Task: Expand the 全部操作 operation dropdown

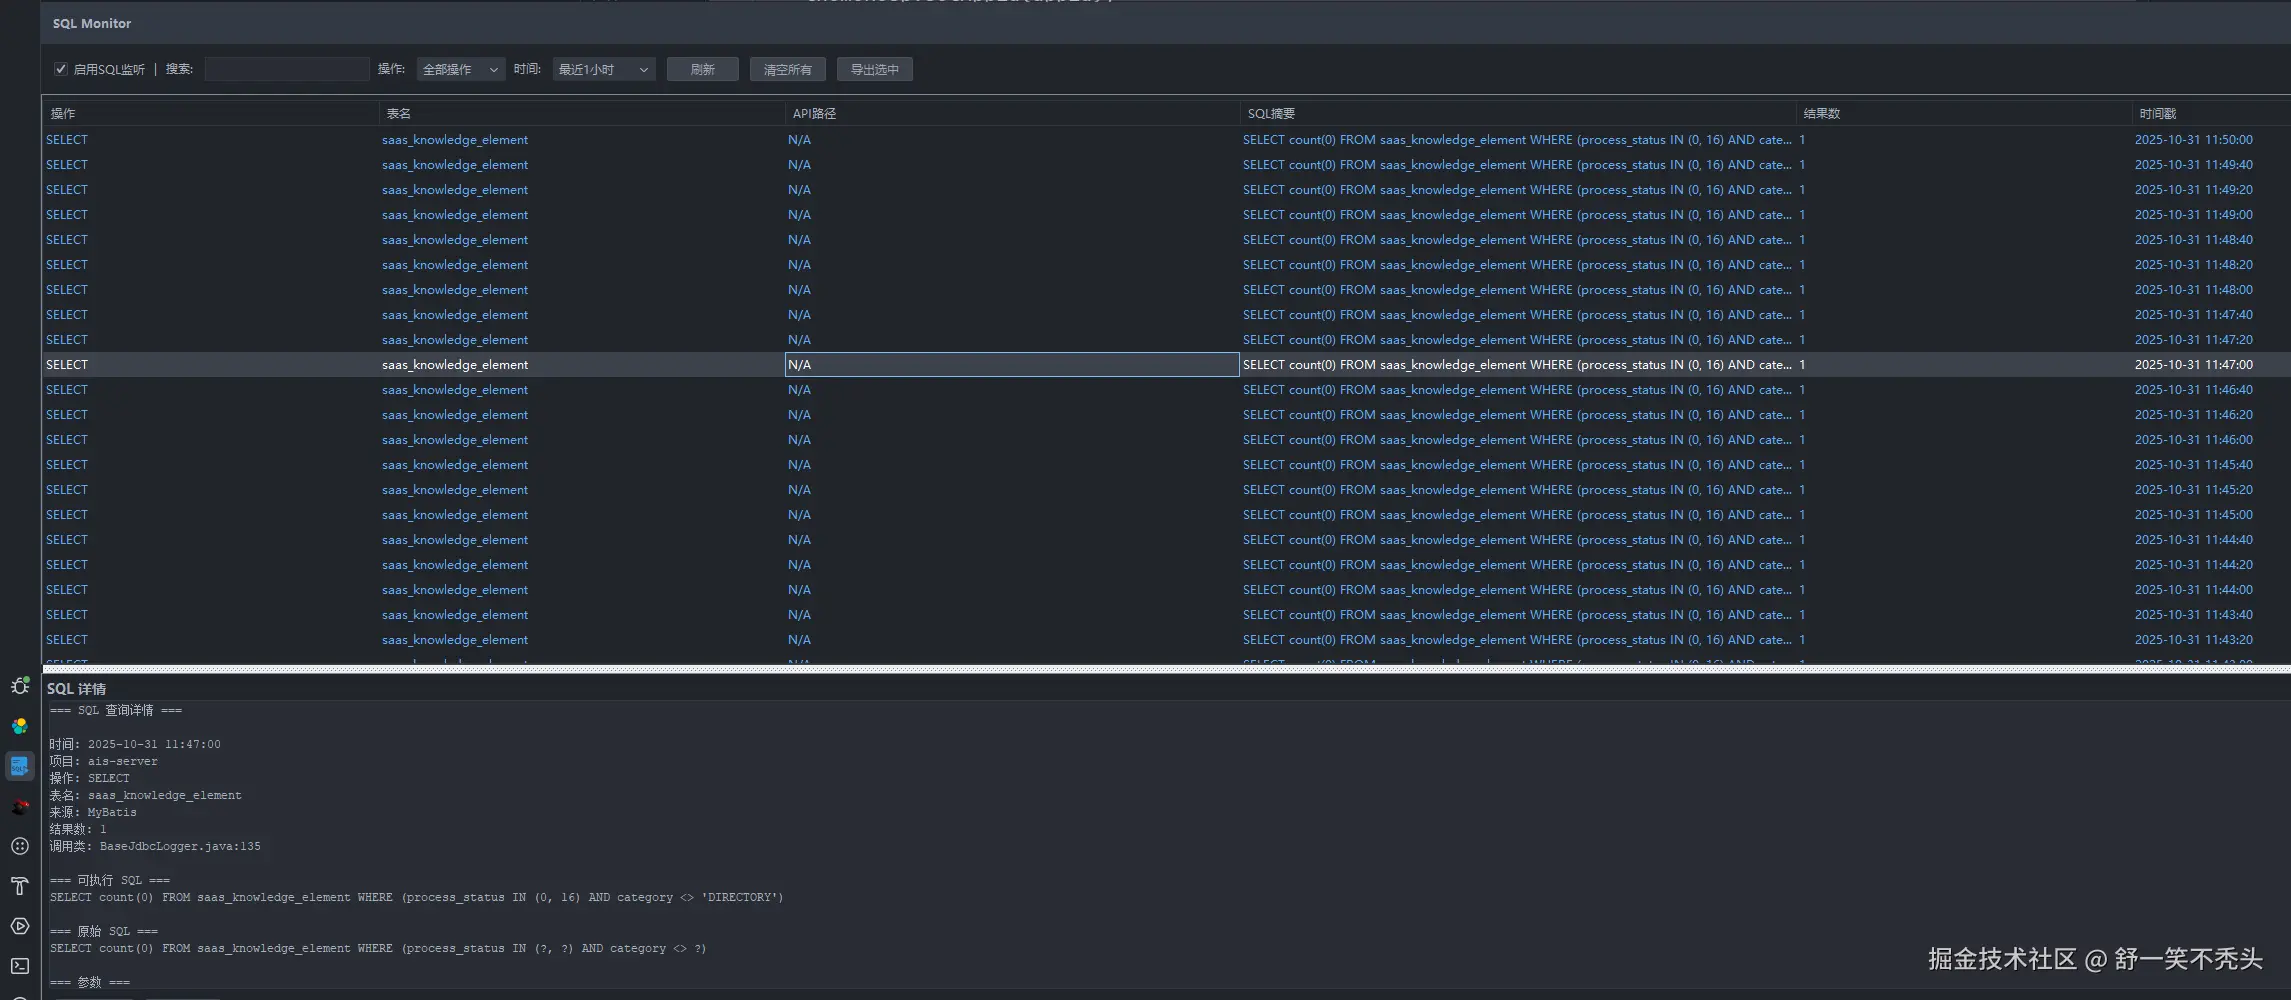Action: point(461,69)
